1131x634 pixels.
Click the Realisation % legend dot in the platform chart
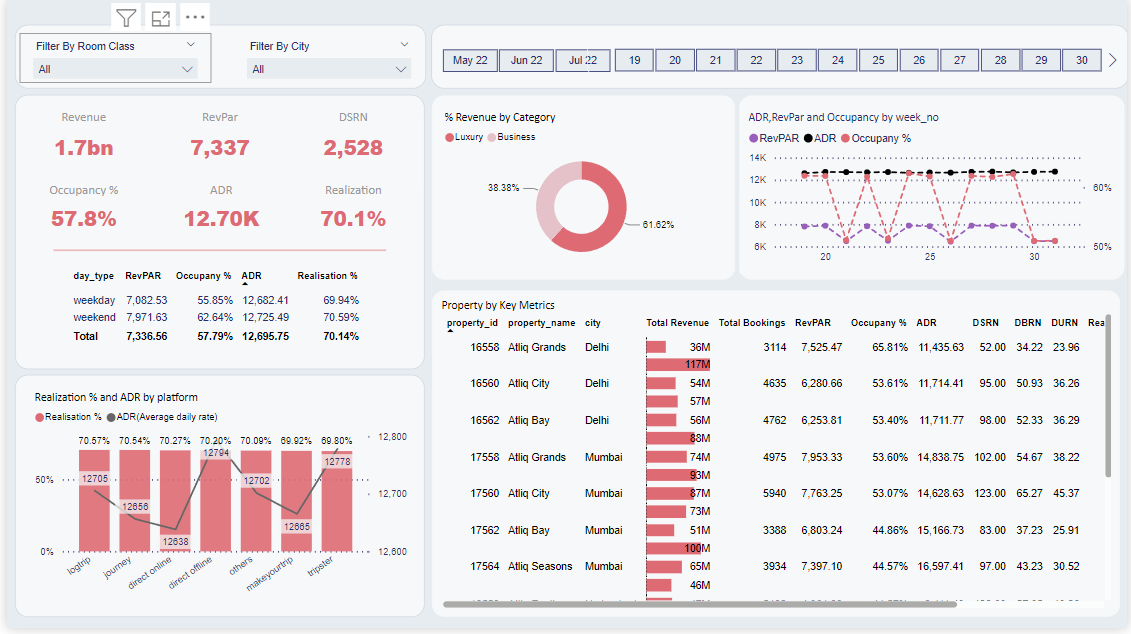click(x=39, y=417)
